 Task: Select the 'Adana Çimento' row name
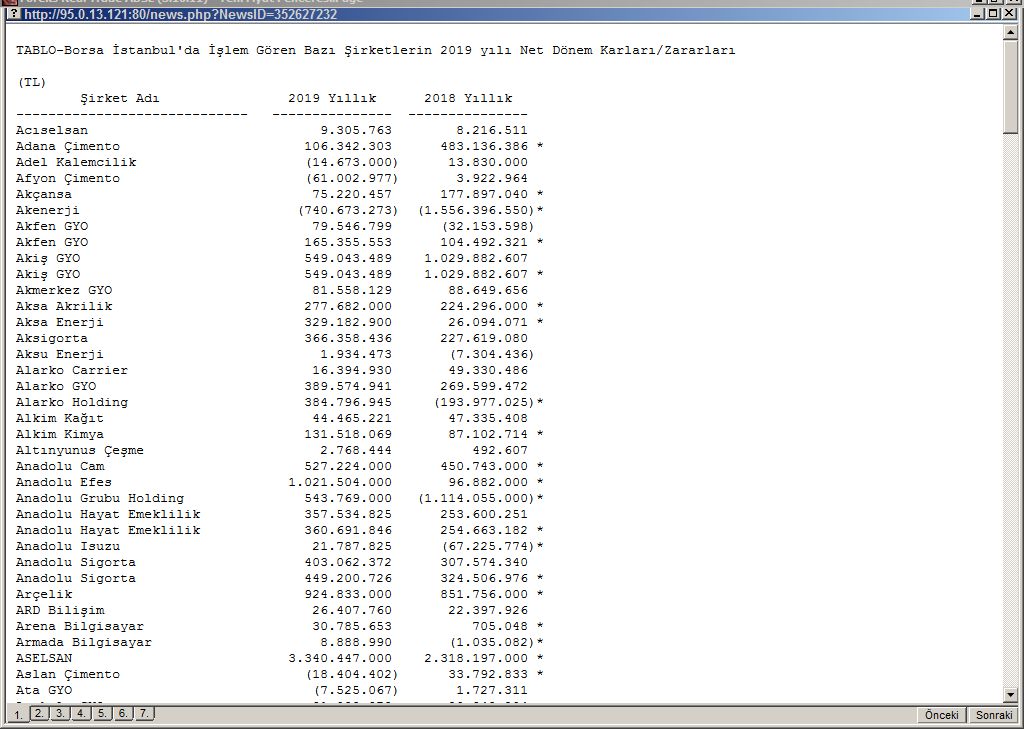(68, 146)
